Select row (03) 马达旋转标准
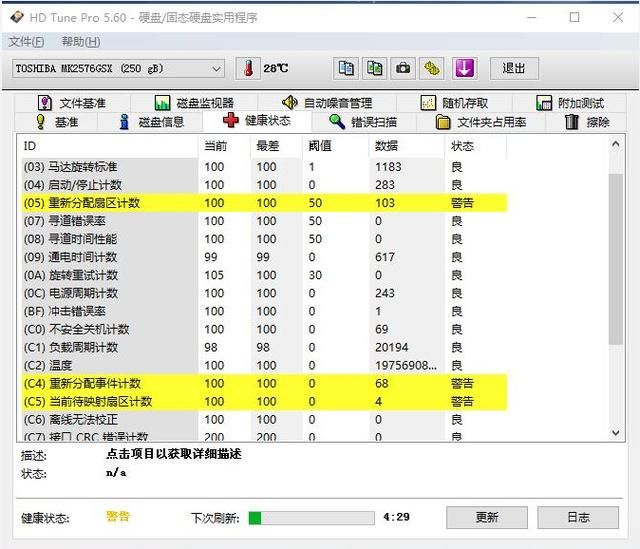This screenshot has width=640, height=549. click(264, 167)
